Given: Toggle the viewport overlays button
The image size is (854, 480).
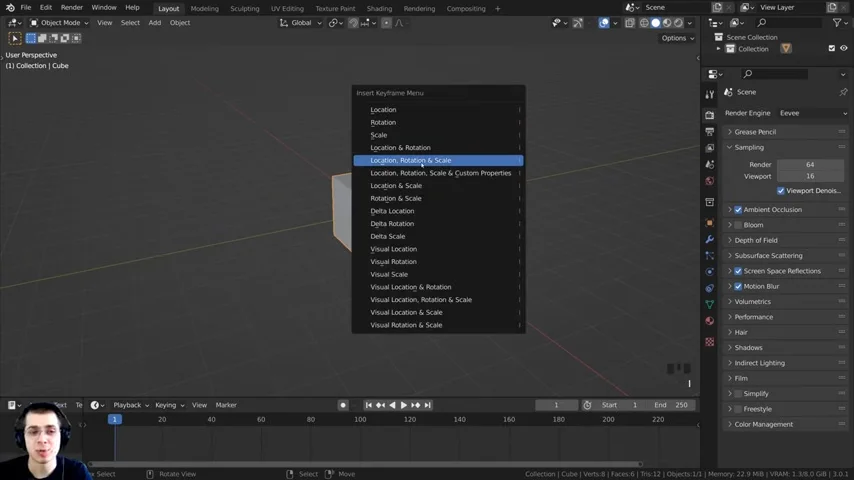Looking at the screenshot, I should point(604,23).
